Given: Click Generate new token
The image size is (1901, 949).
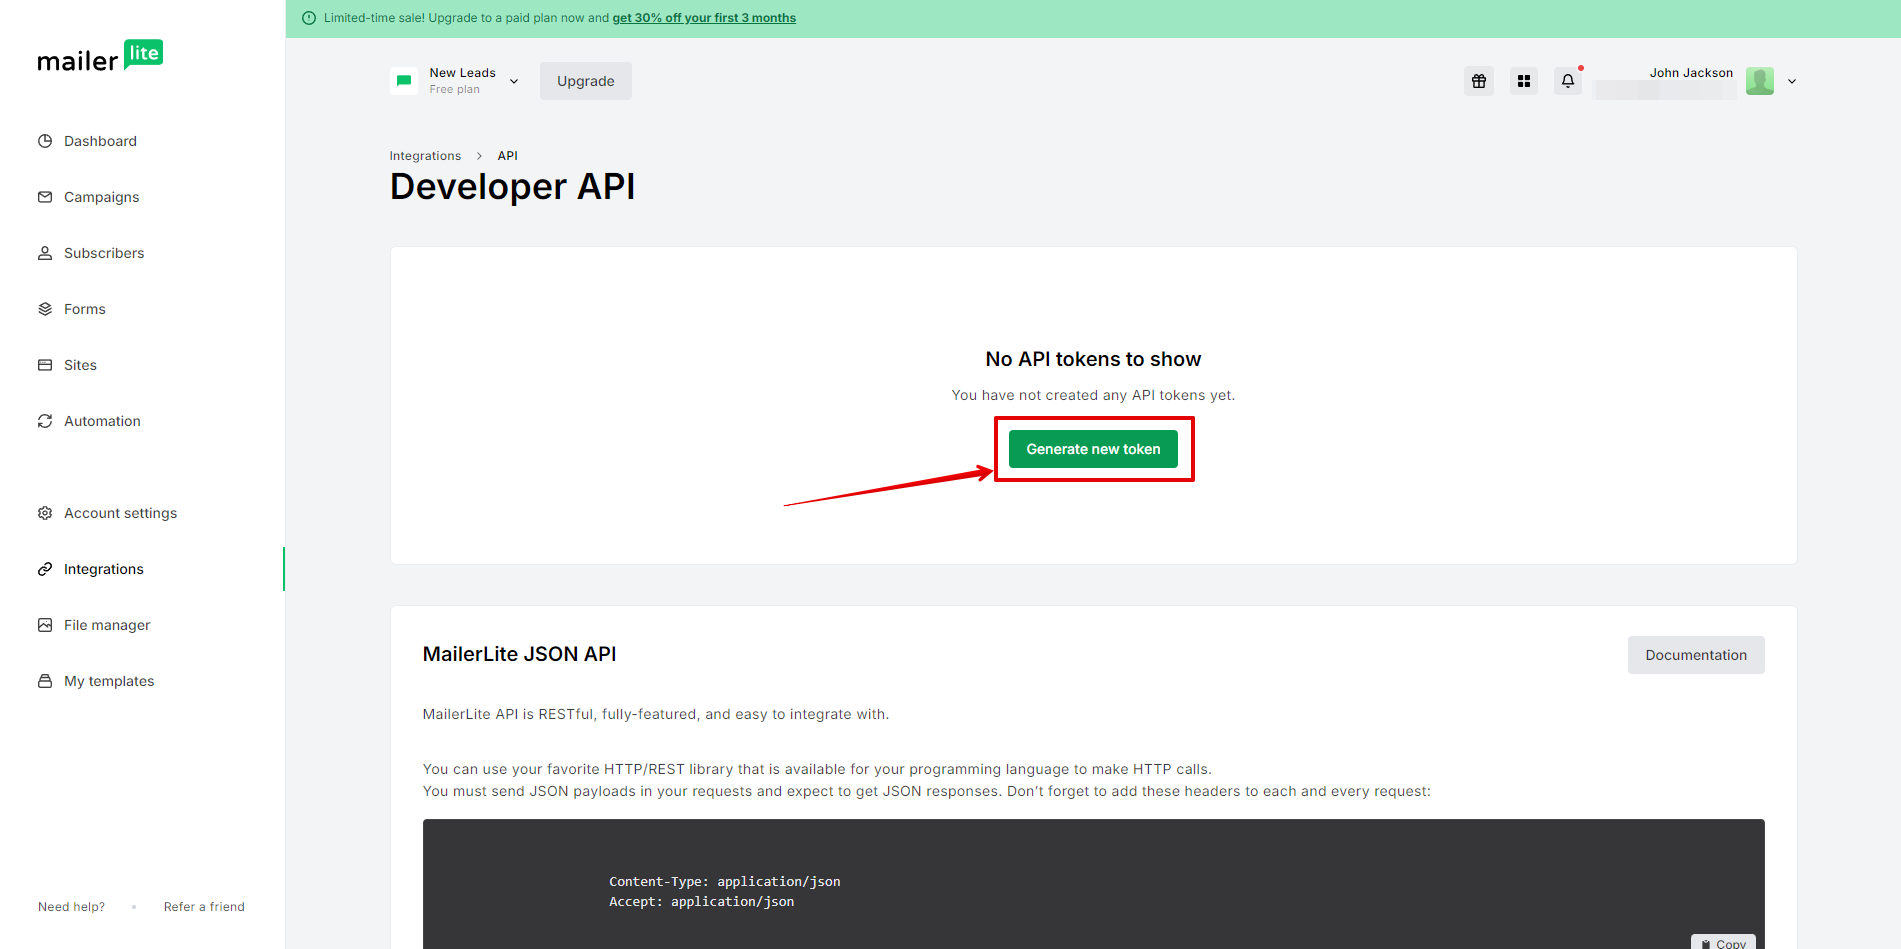Looking at the screenshot, I should pyautogui.click(x=1093, y=449).
